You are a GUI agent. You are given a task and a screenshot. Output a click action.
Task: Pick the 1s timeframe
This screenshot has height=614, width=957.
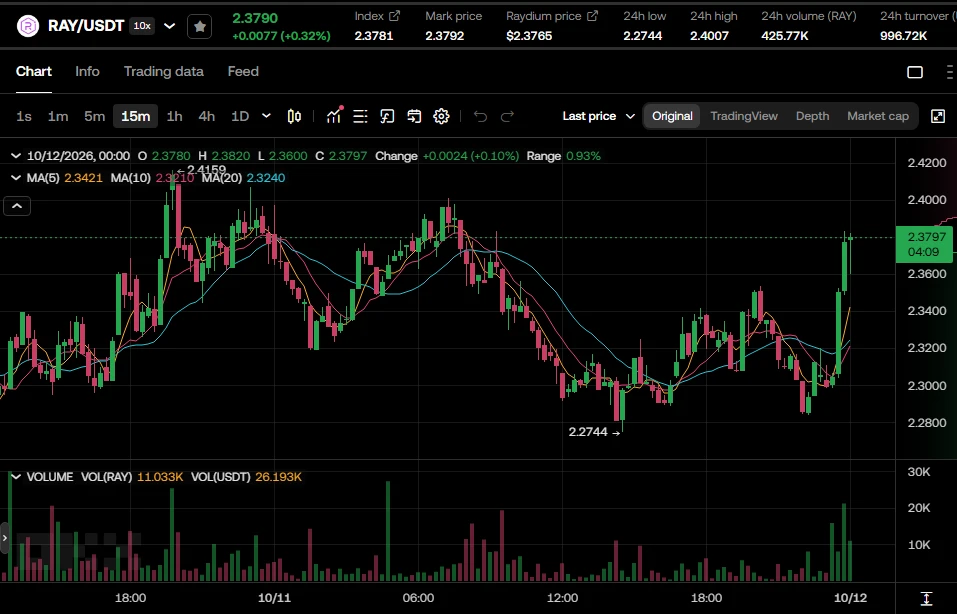[24, 116]
